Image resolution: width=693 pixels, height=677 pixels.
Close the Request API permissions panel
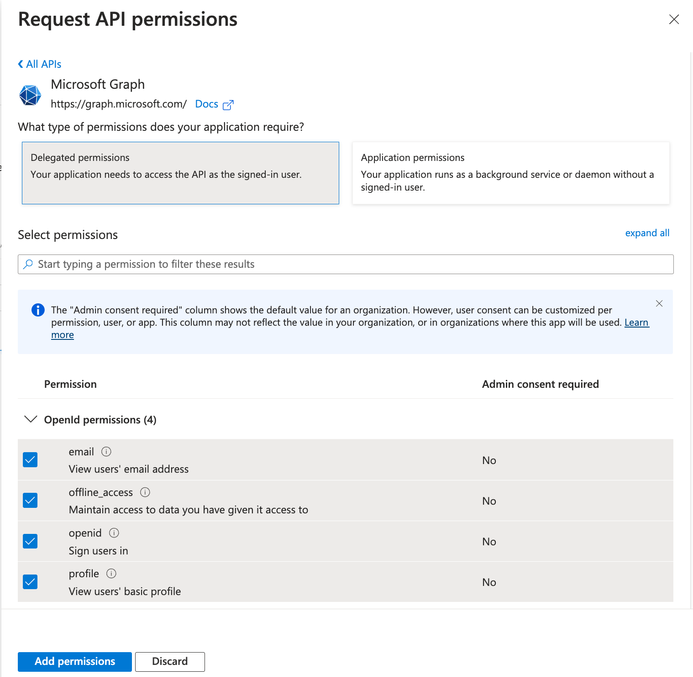click(674, 19)
